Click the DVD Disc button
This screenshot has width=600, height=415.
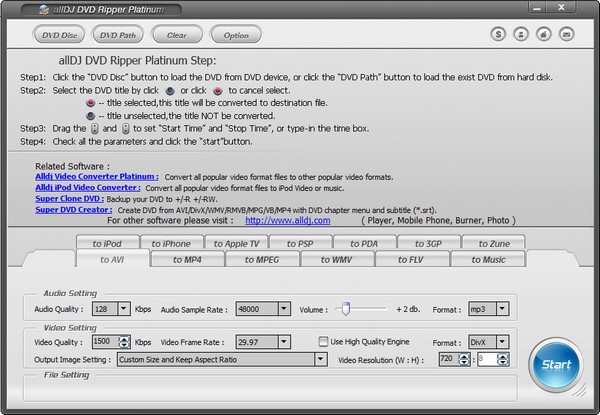(59, 35)
